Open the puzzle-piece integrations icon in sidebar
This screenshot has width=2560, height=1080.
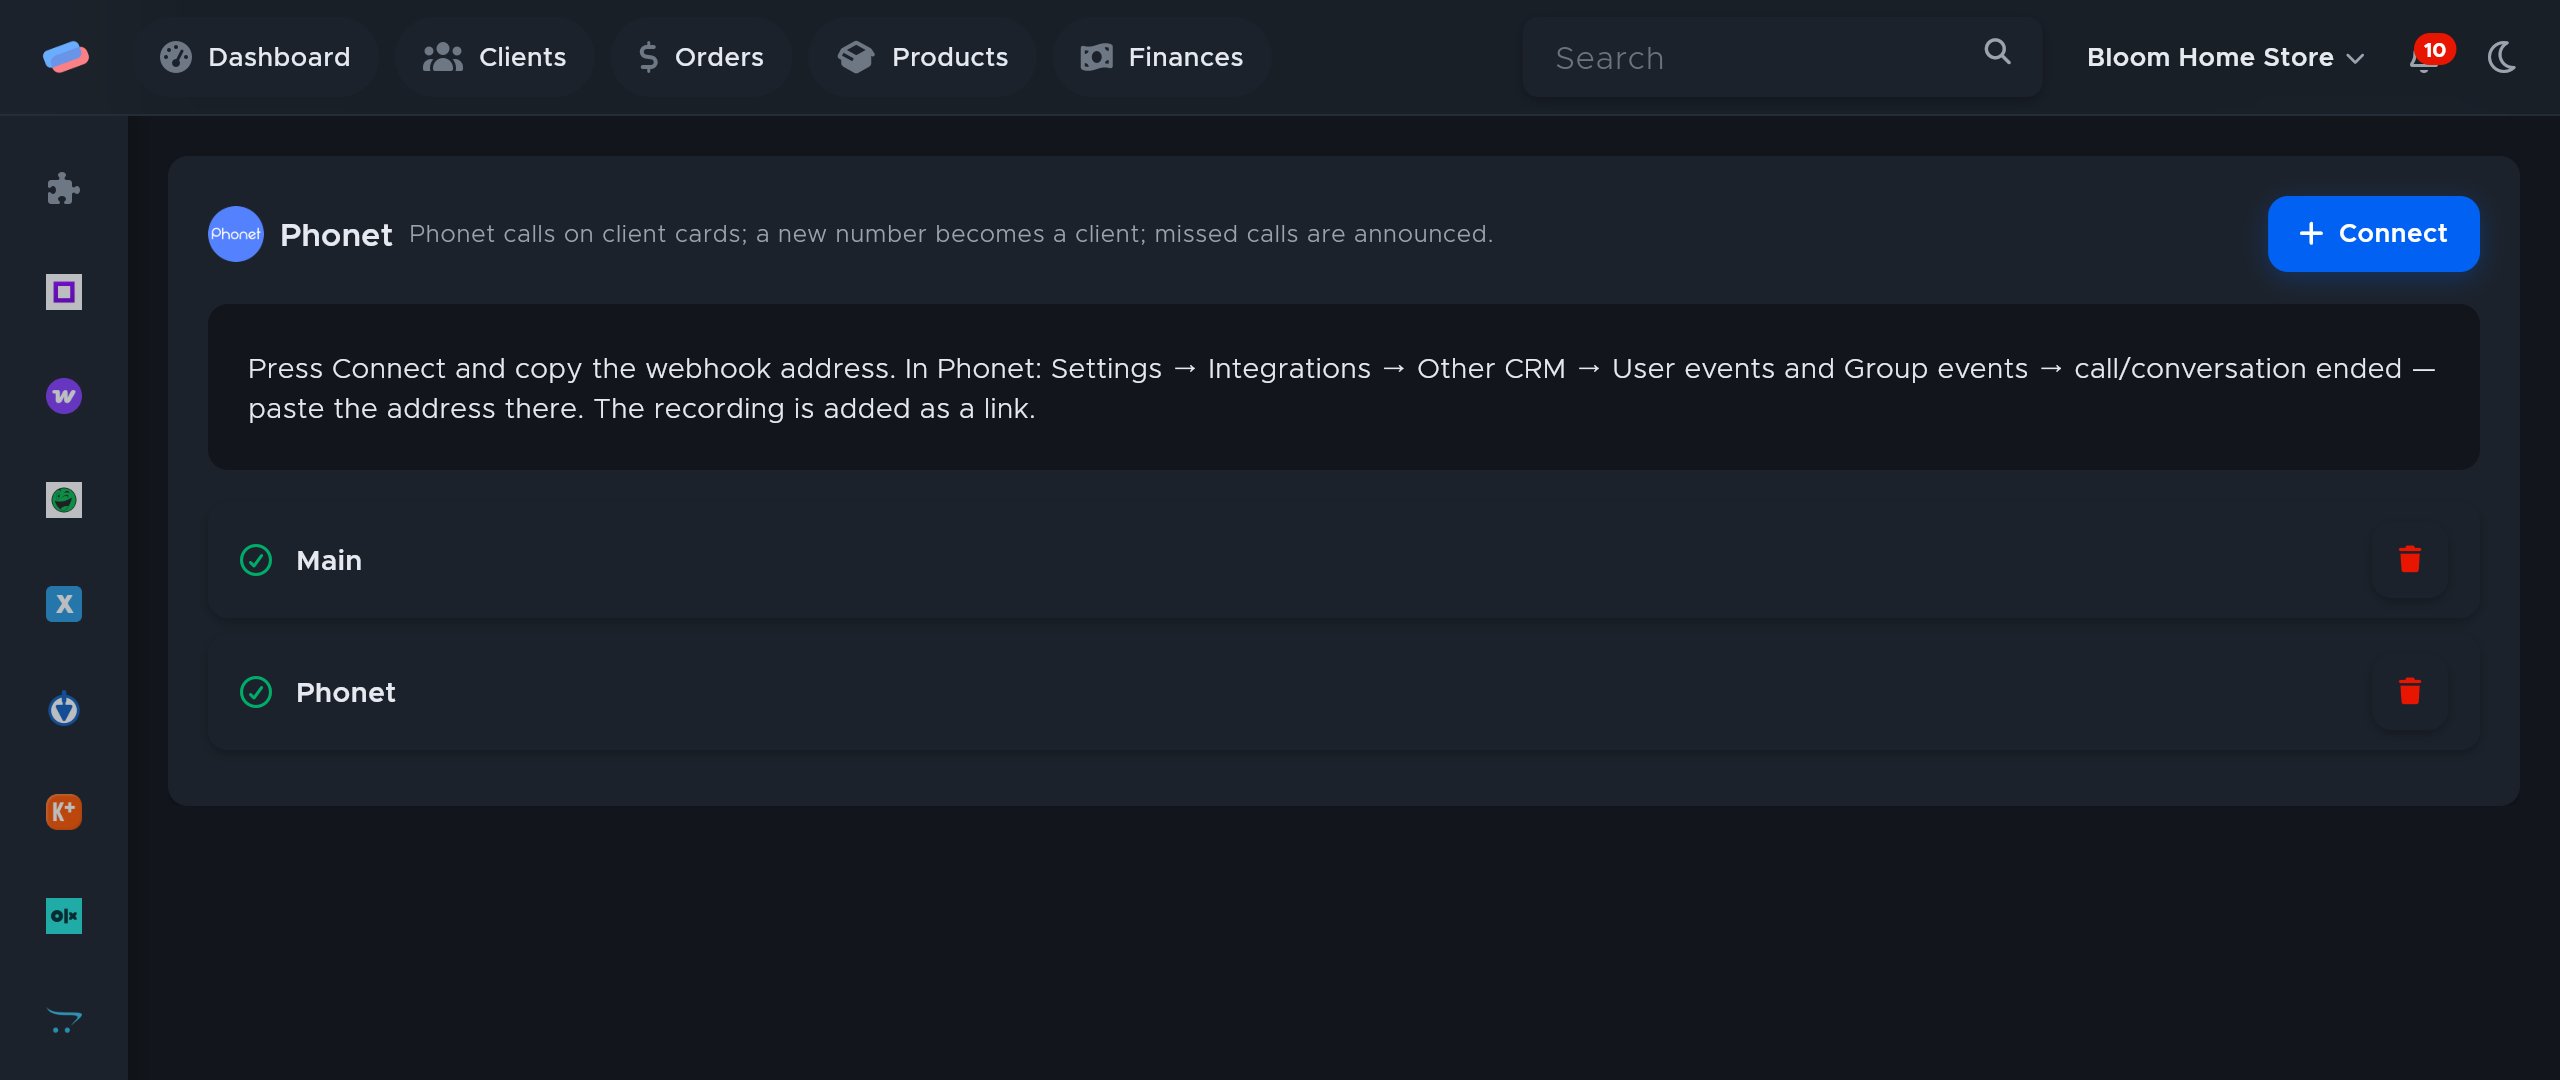pos(63,189)
